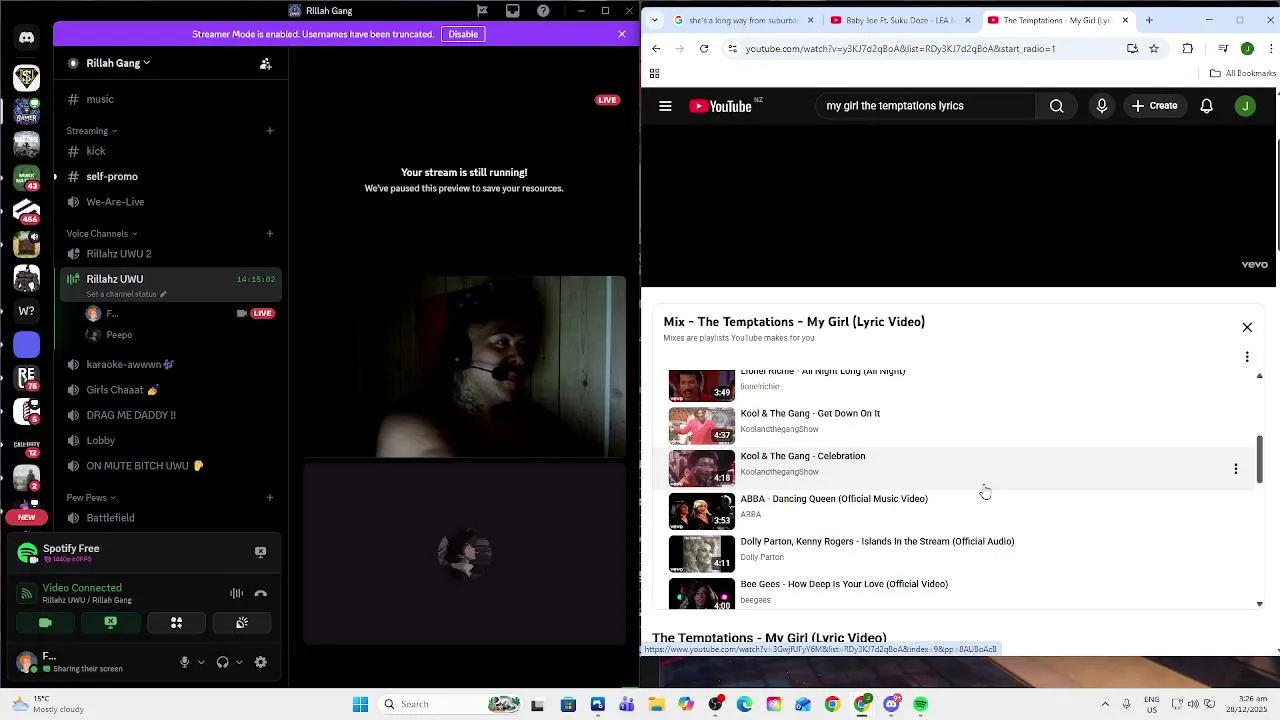Image resolution: width=1280 pixels, height=720 pixels.
Task: Collapse the Voice Channels category
Action: point(101,234)
